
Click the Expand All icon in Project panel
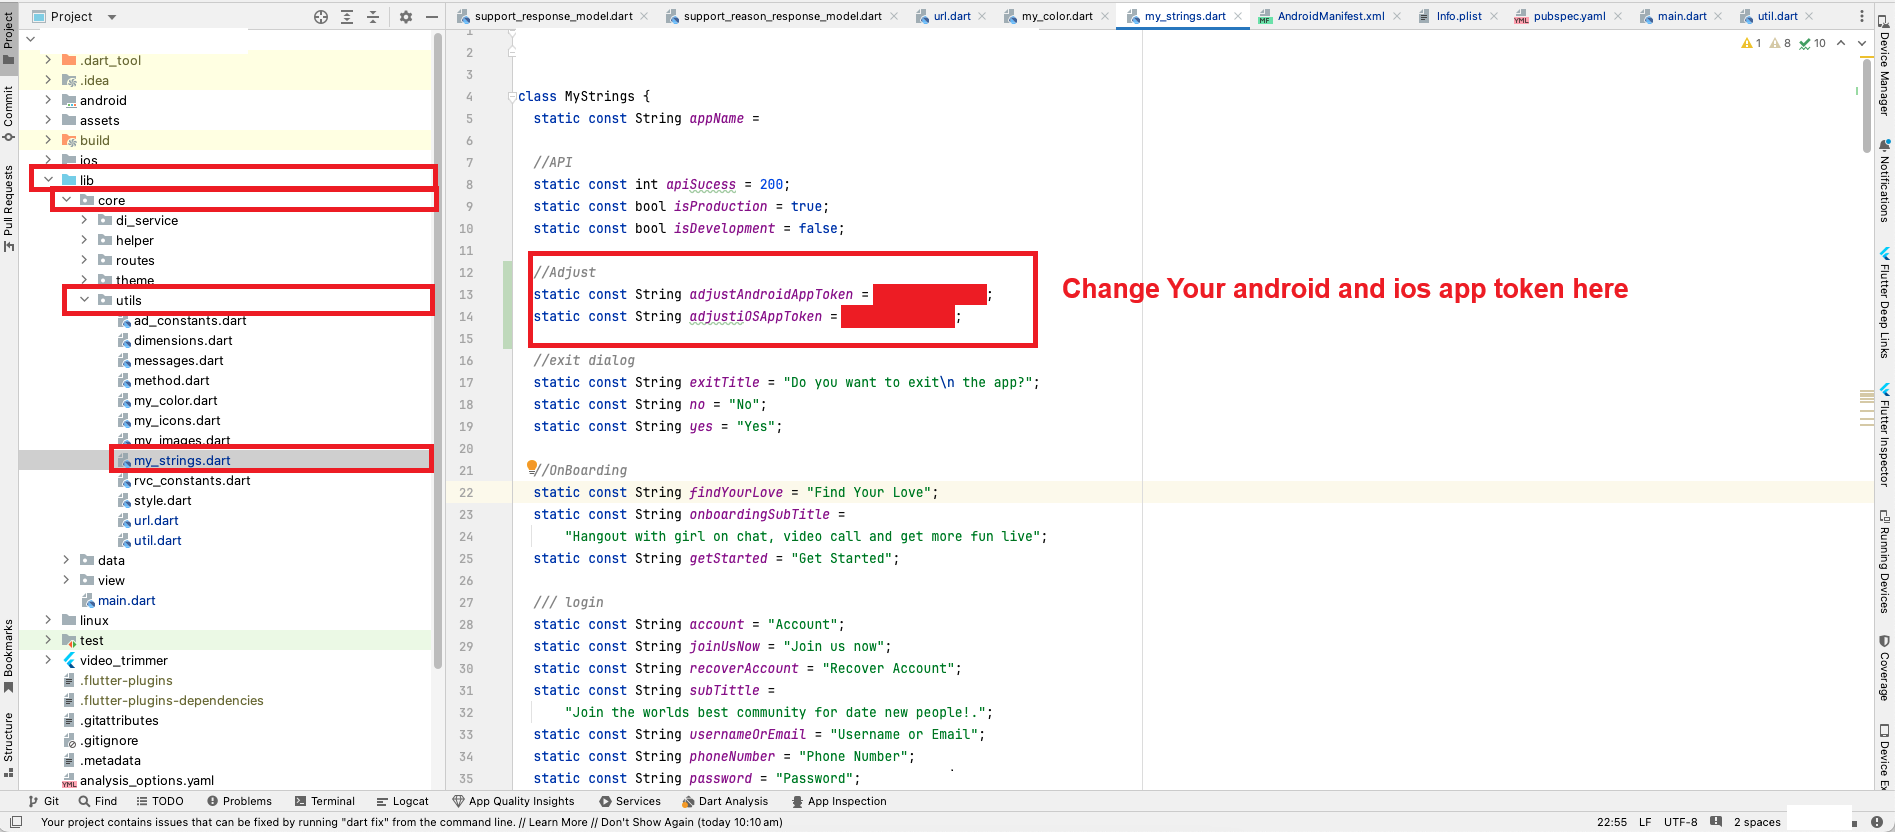[347, 17]
